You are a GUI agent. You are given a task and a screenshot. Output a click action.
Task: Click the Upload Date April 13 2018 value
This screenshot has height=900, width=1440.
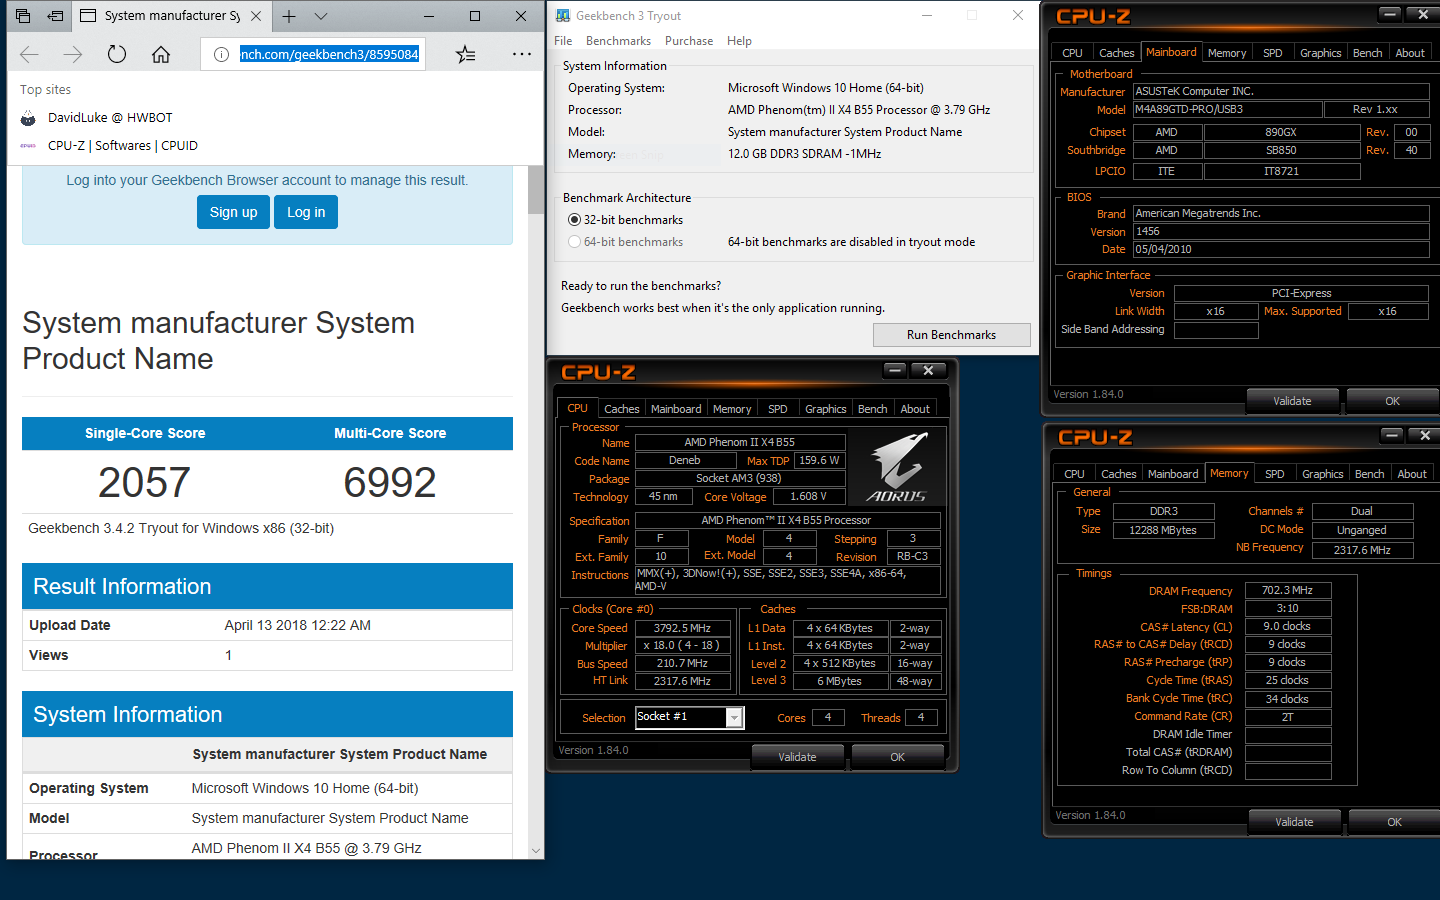[x=298, y=625]
